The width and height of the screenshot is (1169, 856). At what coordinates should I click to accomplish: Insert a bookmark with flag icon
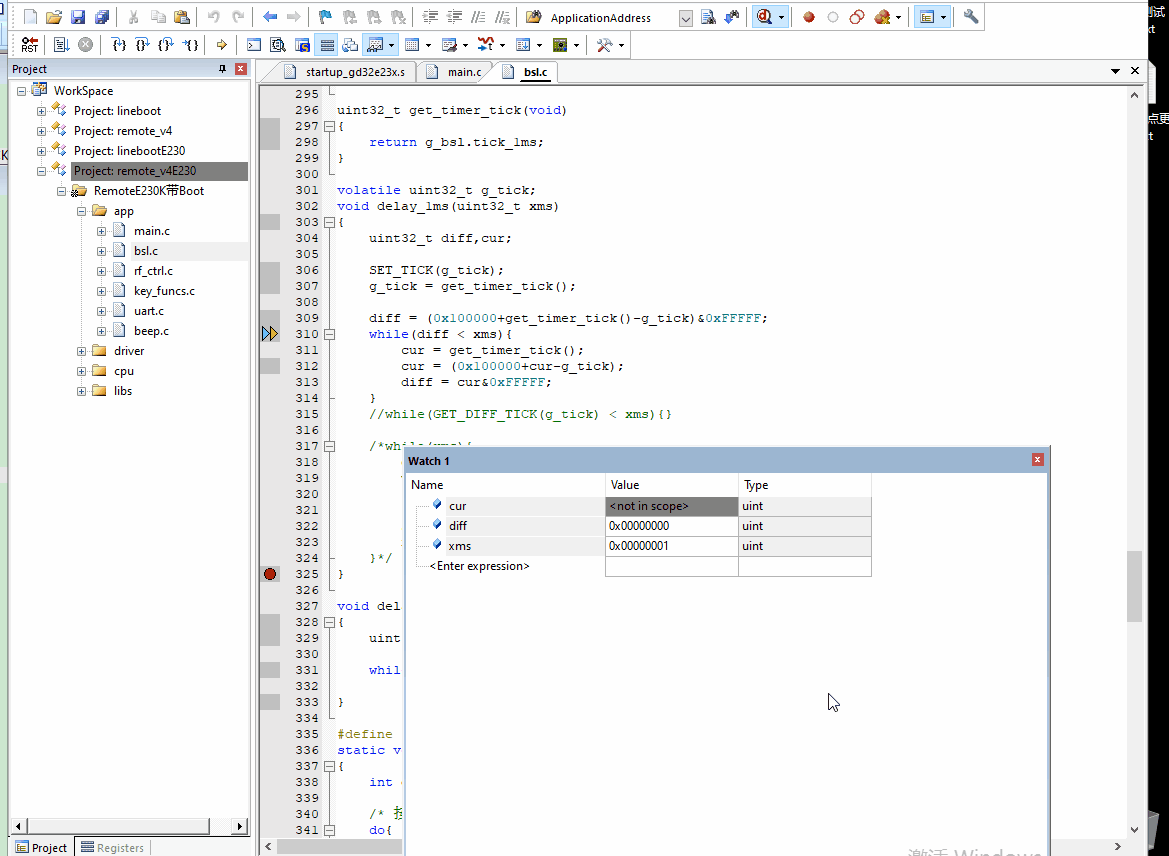coord(325,16)
